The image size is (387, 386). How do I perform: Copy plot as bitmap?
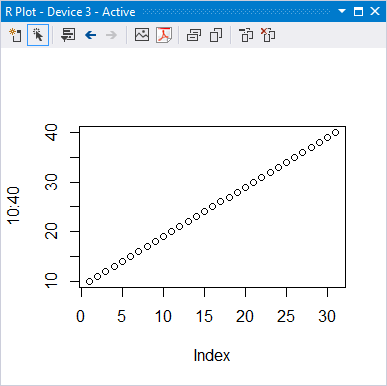point(194,35)
